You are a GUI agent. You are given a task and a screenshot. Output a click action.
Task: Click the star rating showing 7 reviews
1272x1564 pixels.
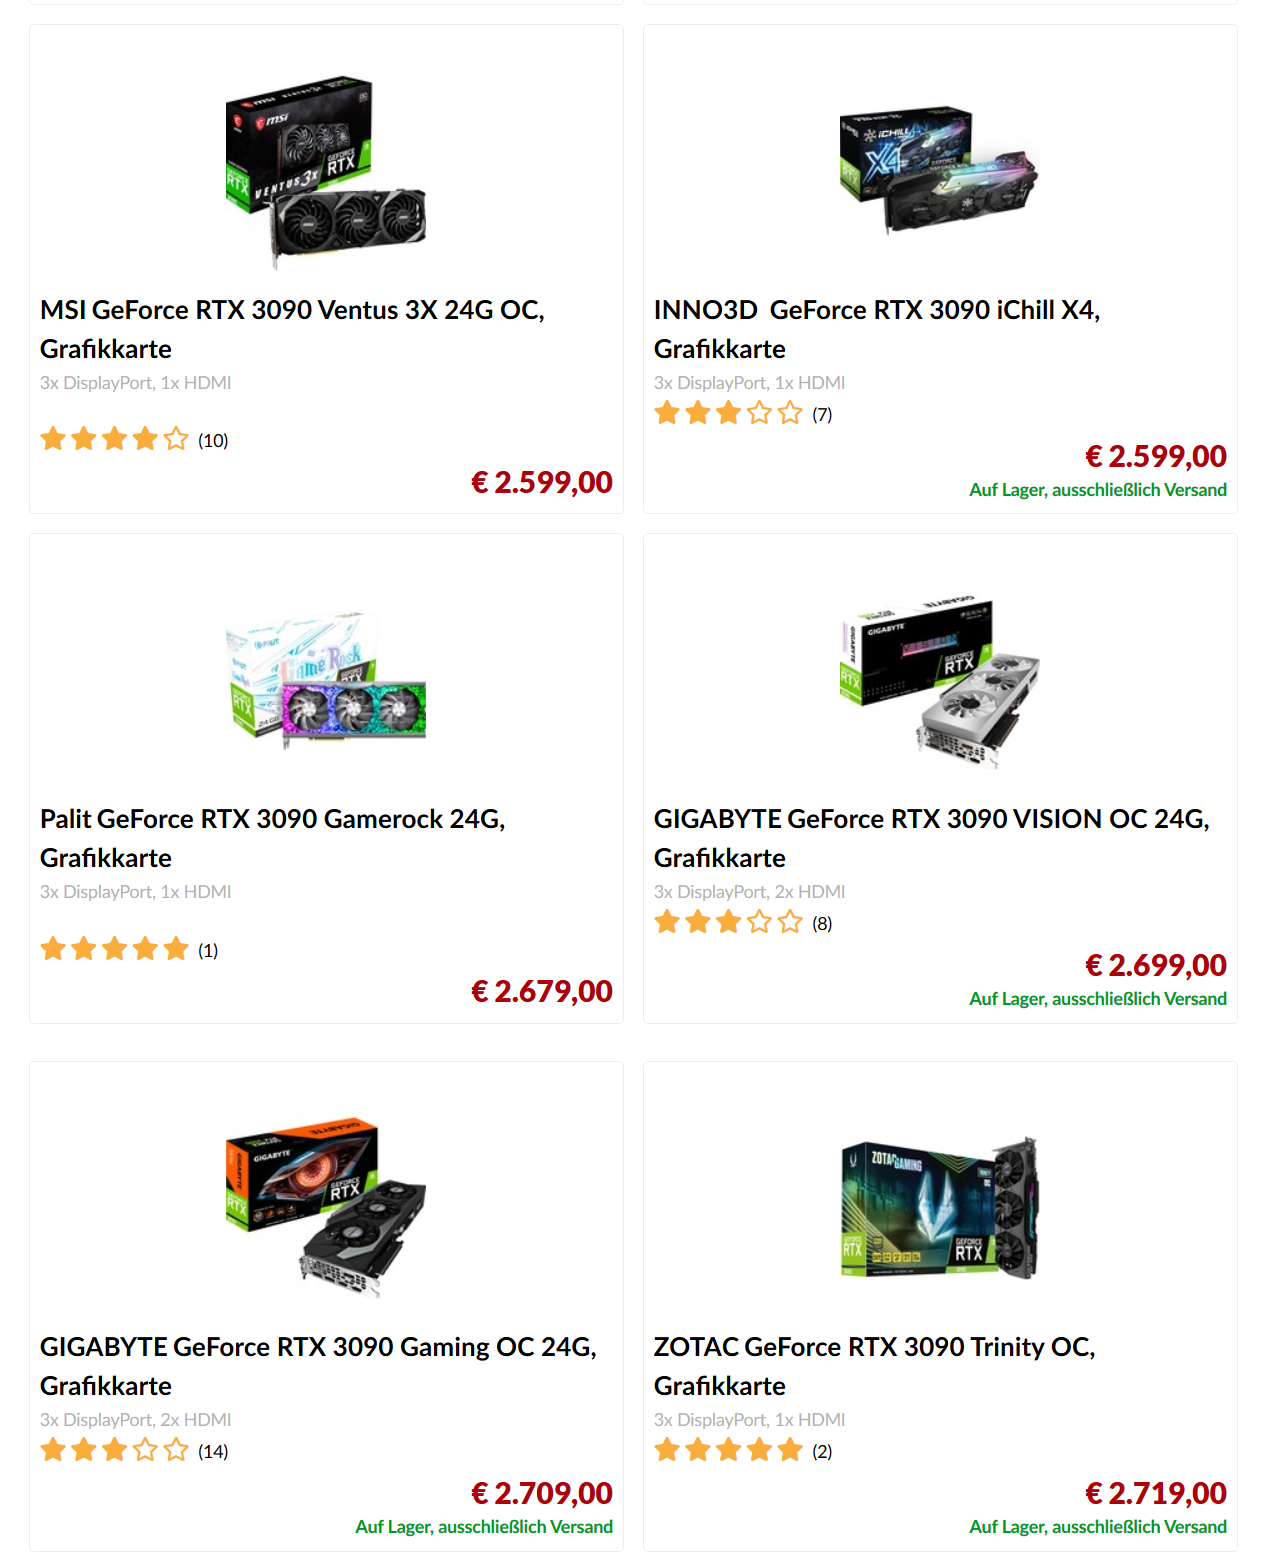pyautogui.click(x=743, y=413)
